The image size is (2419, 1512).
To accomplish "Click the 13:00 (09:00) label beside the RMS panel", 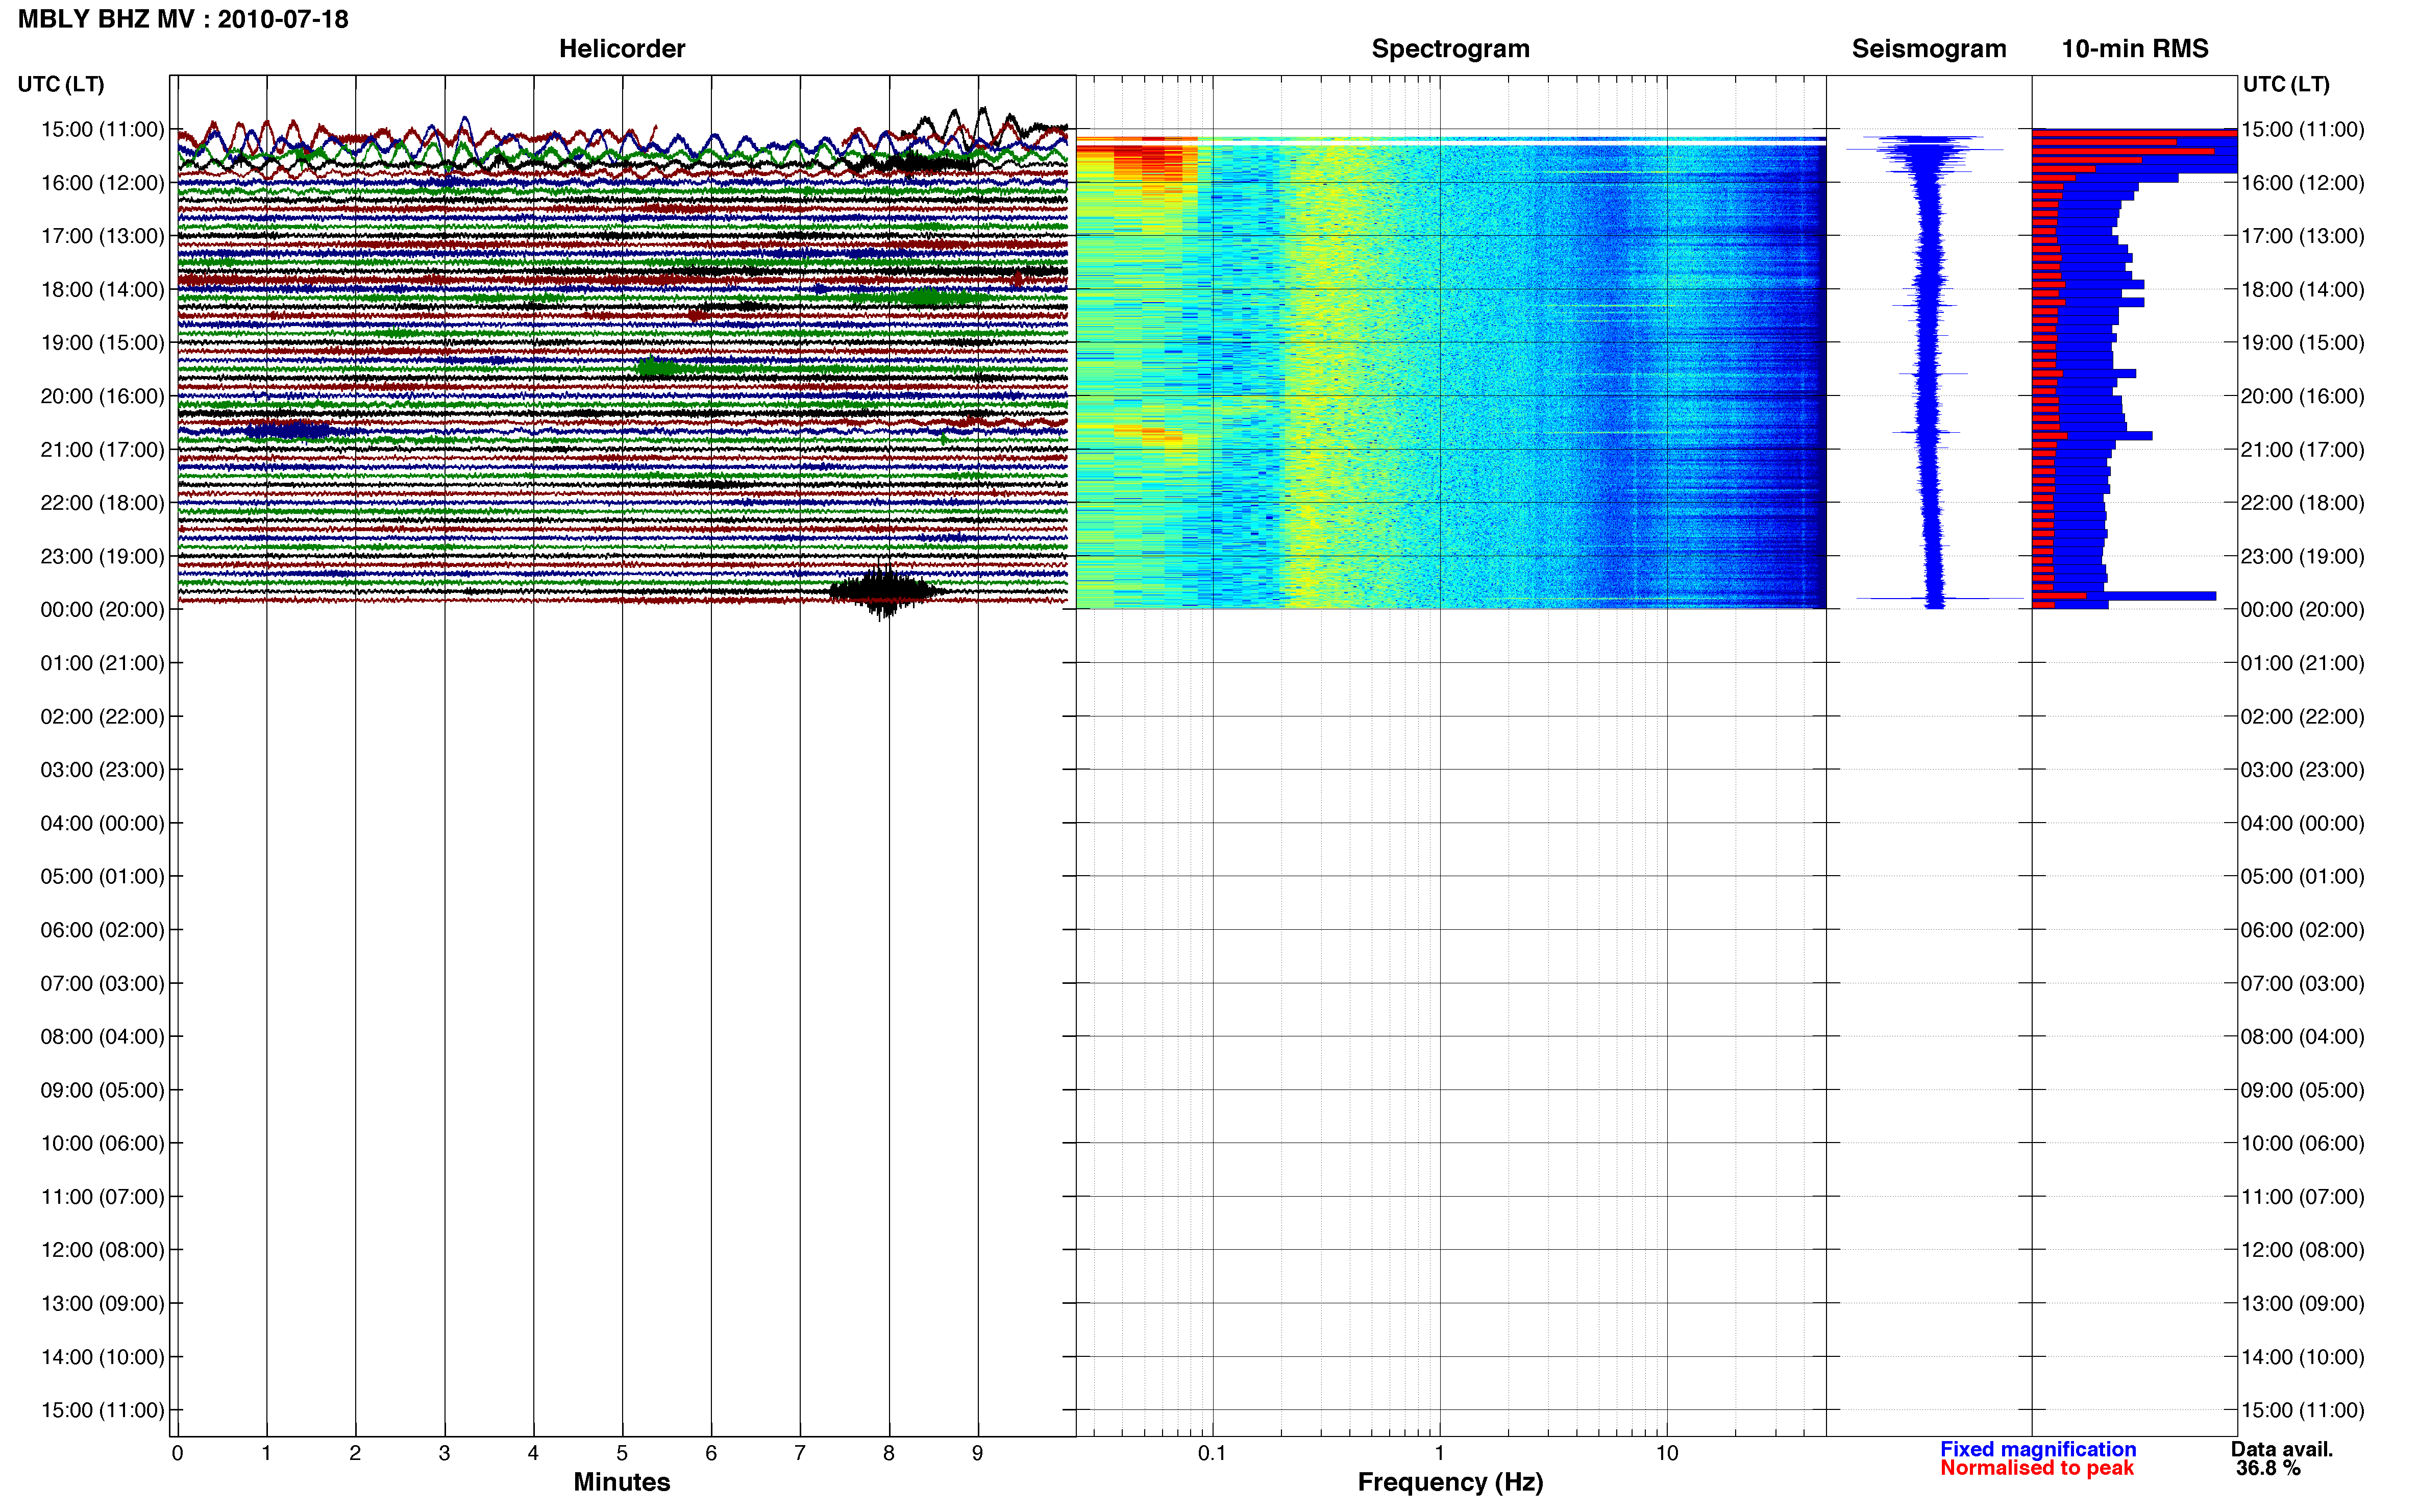I will [2302, 1303].
